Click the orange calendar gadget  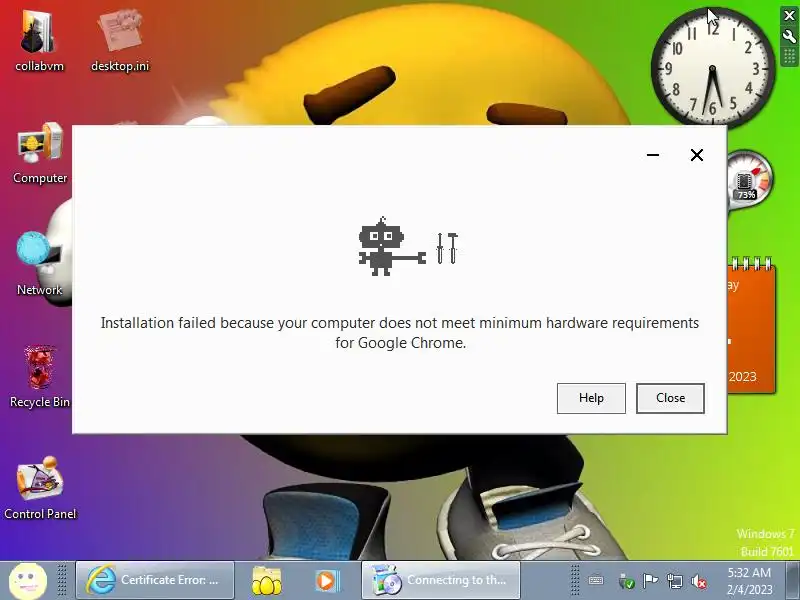[x=751, y=326]
